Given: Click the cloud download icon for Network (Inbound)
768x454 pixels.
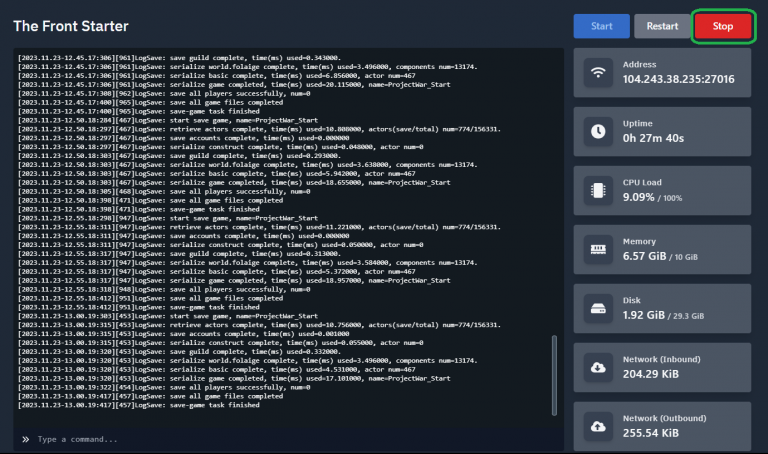Looking at the screenshot, I should coord(599,367).
